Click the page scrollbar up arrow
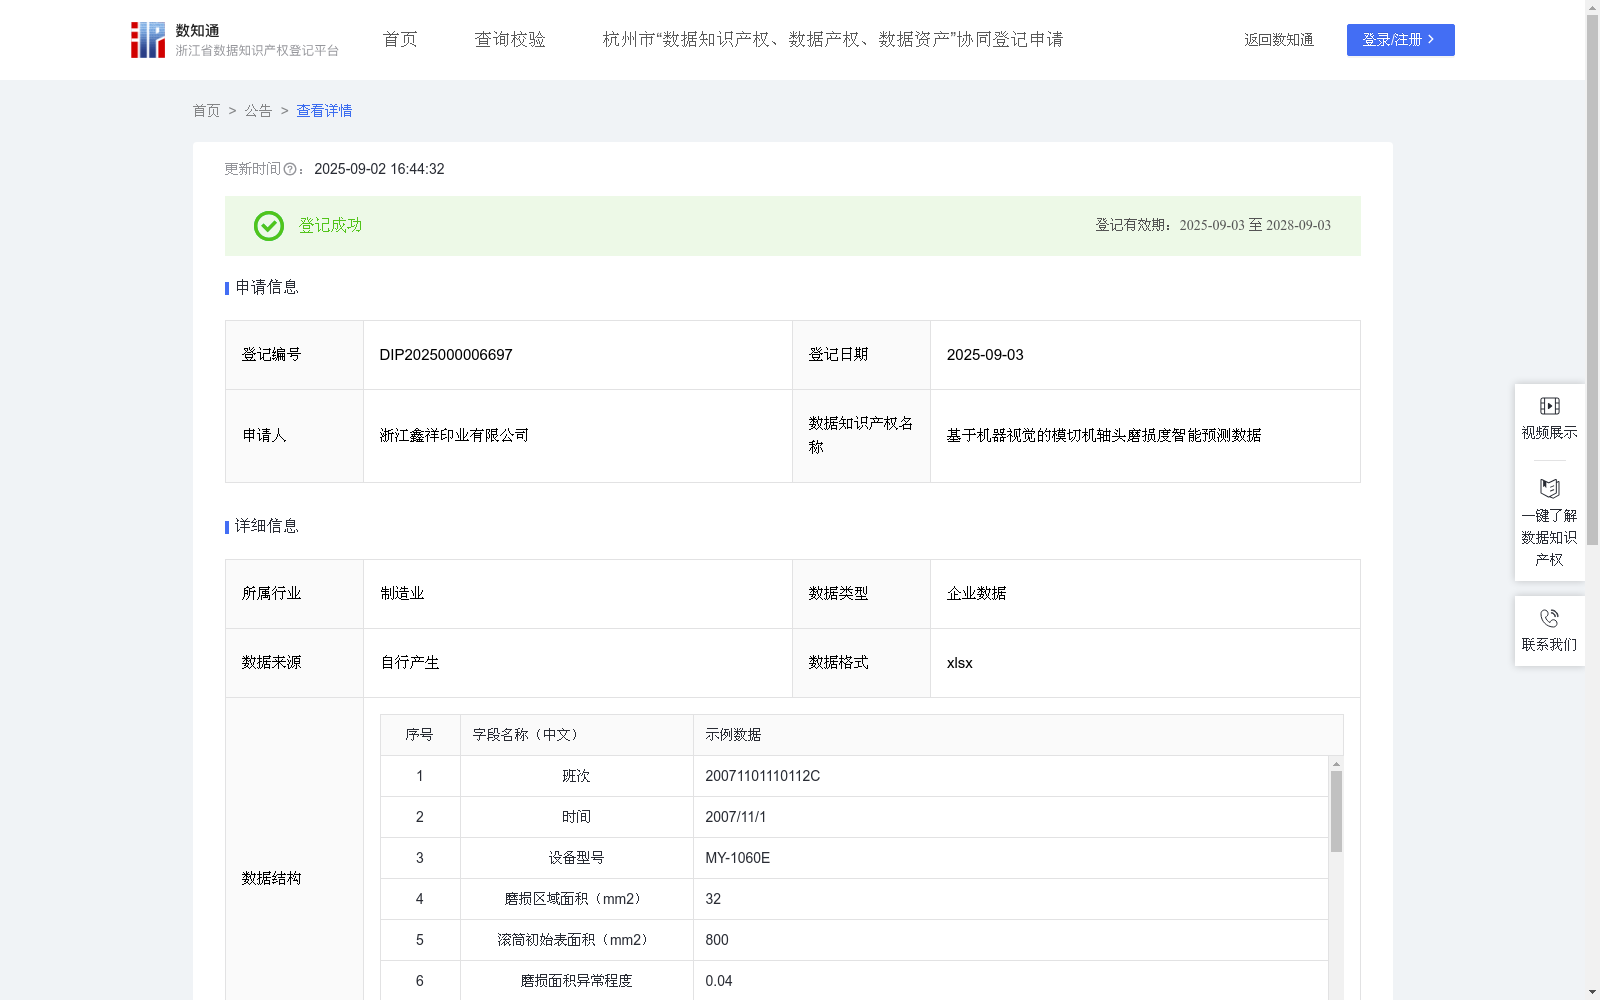1600x1000 pixels. (x=1592, y=6)
